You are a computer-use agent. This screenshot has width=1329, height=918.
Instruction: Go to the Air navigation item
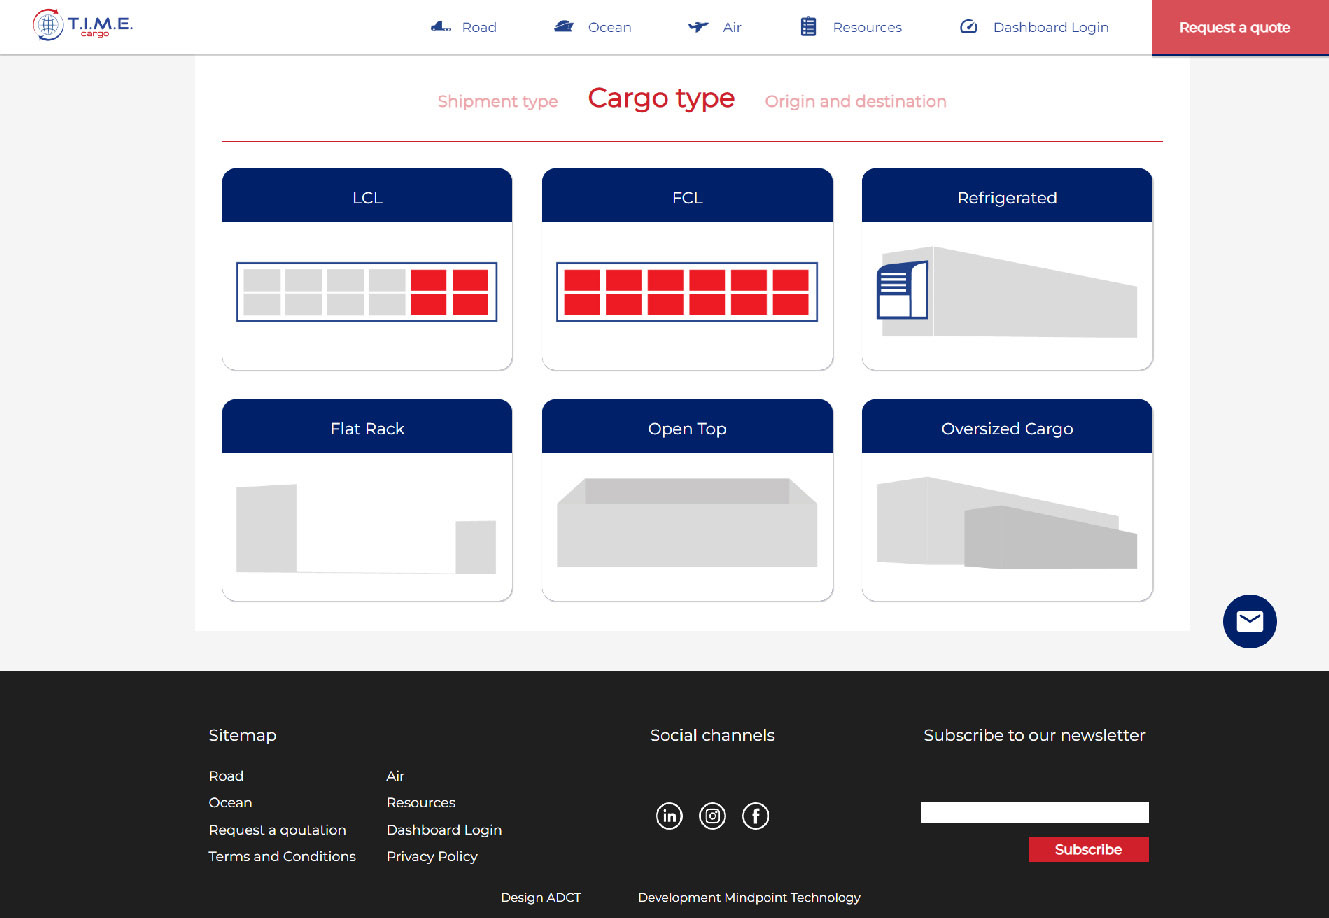pyautogui.click(x=715, y=27)
